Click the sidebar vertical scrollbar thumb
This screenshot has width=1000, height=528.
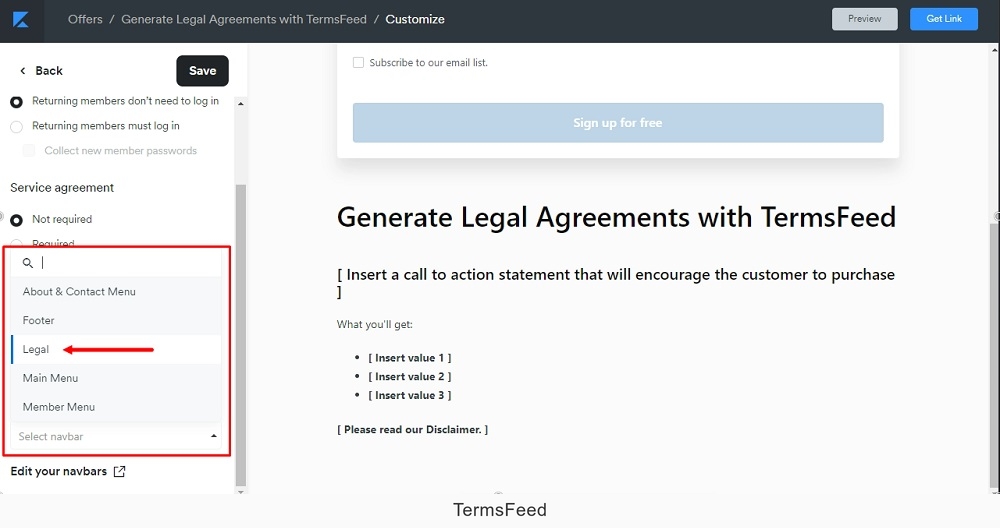[x=240, y=335]
